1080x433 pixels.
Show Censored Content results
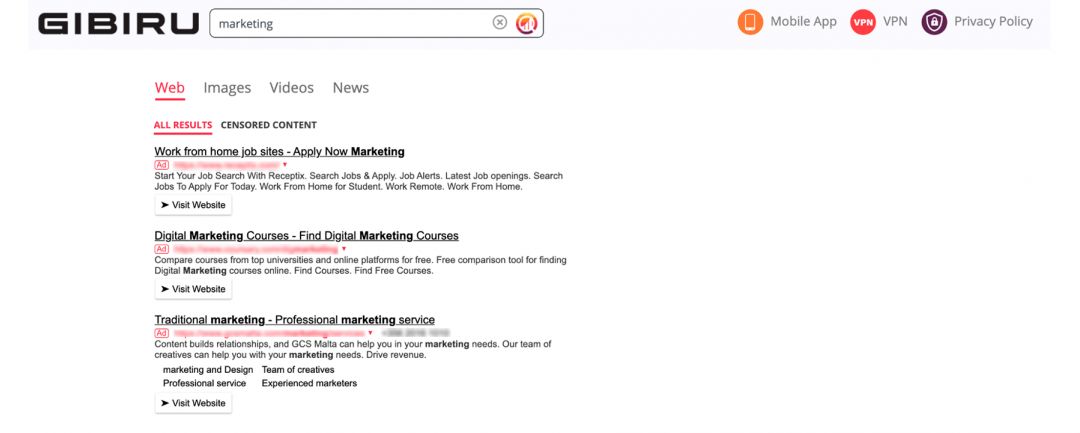pyautogui.click(x=268, y=125)
